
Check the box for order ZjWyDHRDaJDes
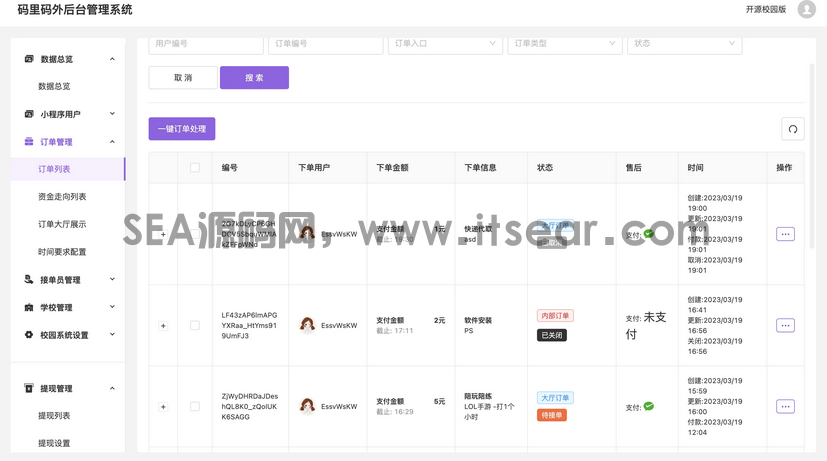tap(195, 406)
